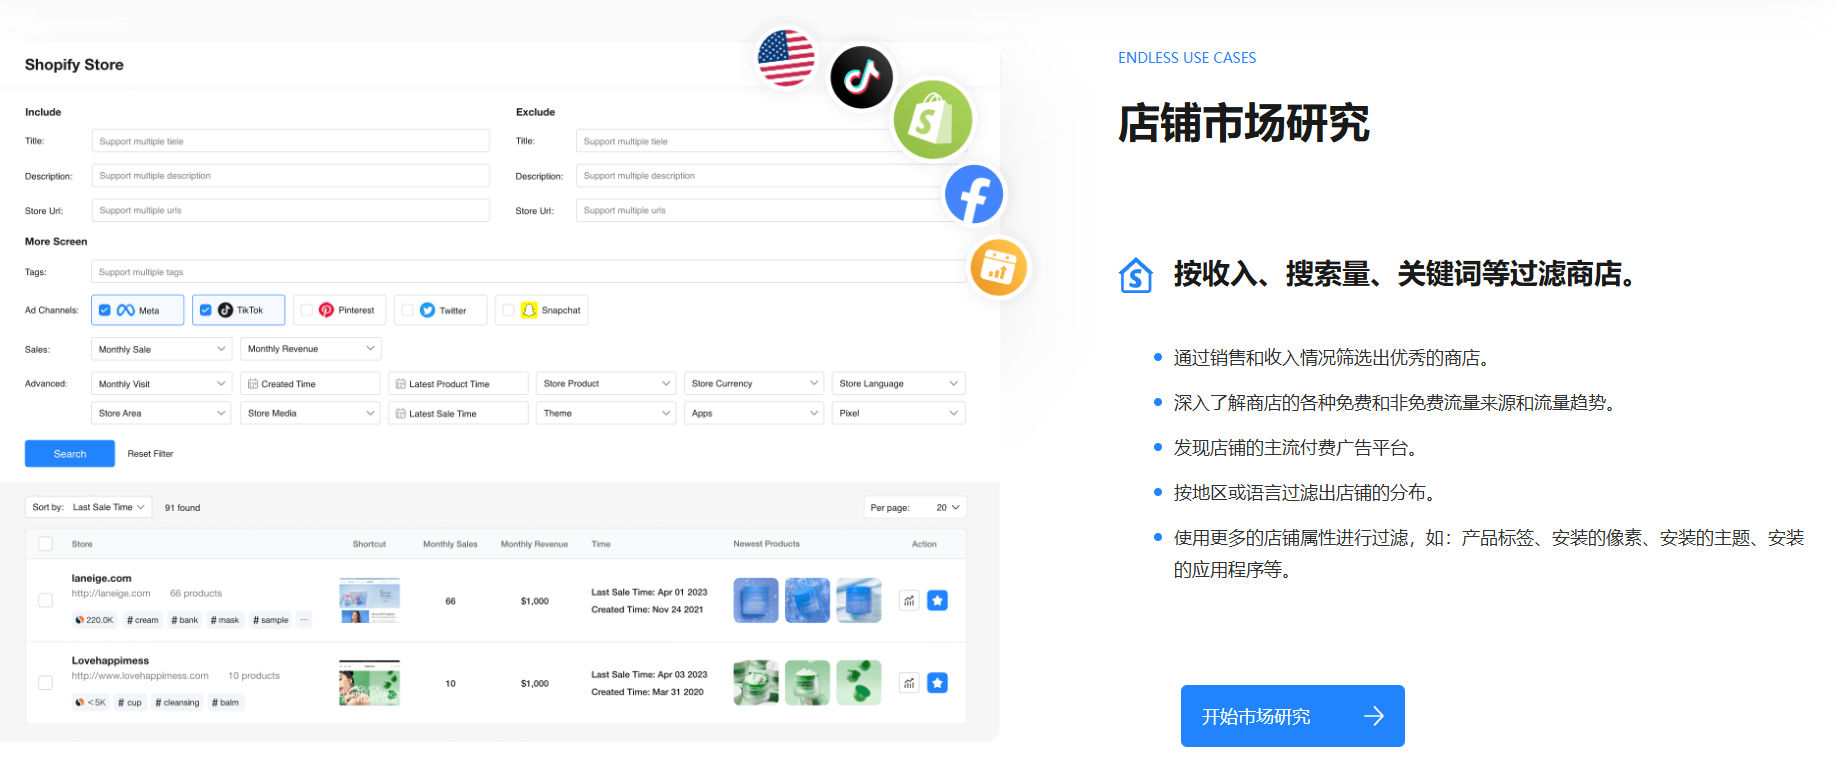Screen dimensions: 1835x774
Task: Click the ENDLESS USE CASES label
Action: 1187,58
